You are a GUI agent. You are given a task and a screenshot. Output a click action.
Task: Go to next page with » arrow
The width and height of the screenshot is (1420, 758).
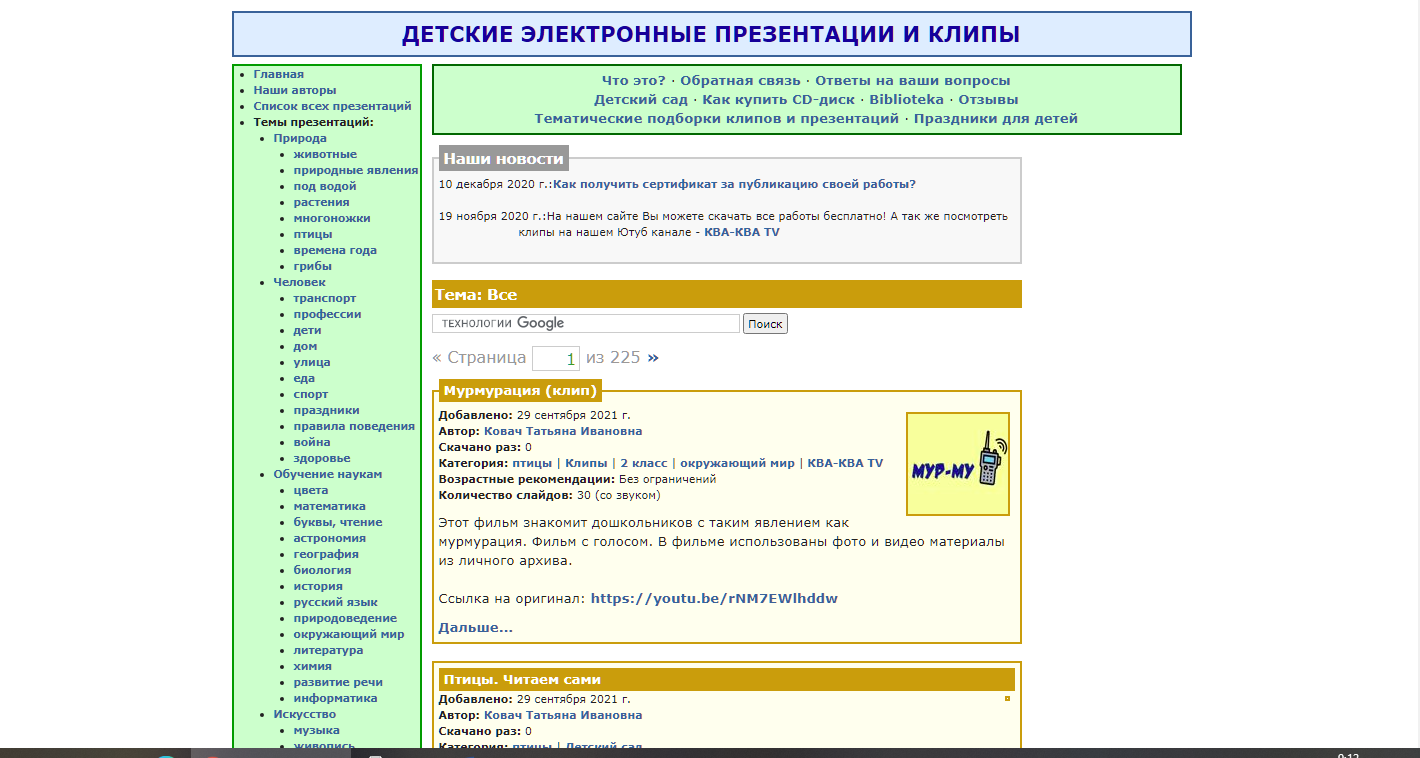[x=653, y=357]
